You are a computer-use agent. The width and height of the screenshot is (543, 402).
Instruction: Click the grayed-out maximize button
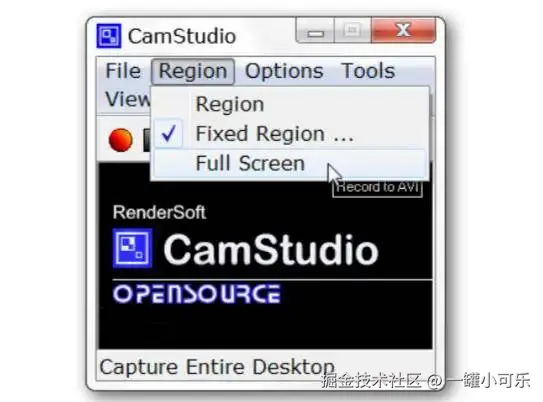pos(353,31)
